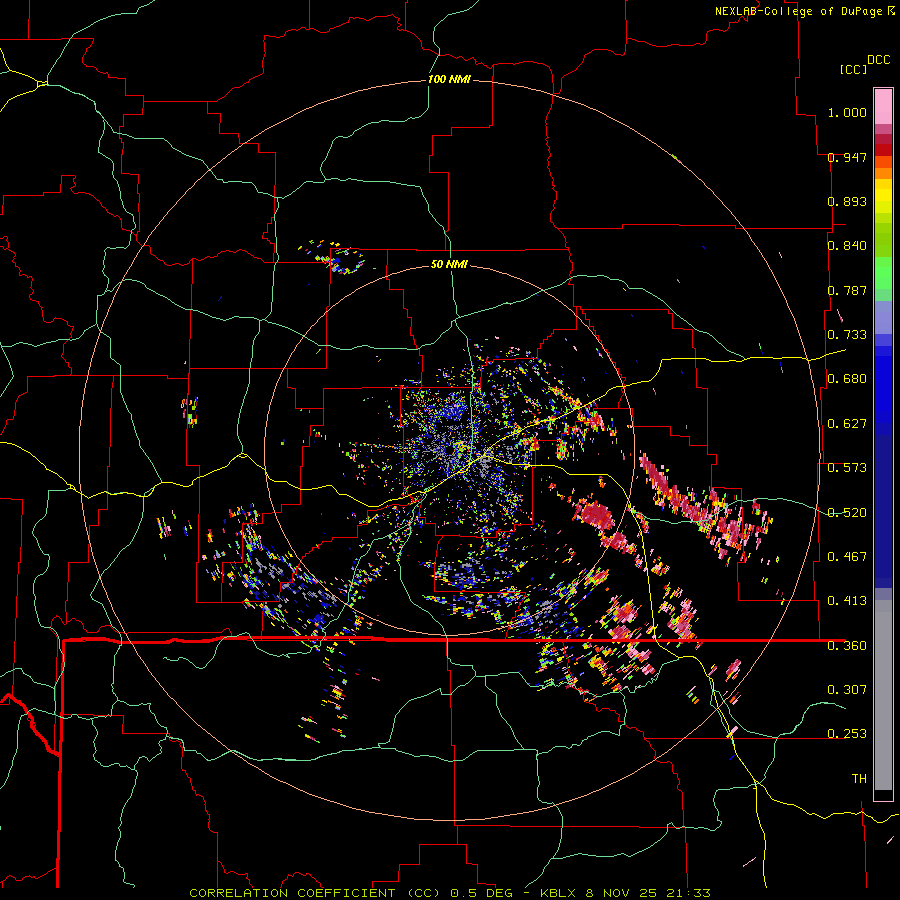
Task: Click the NEXLAB-College of DuPage label
Action: point(798,11)
